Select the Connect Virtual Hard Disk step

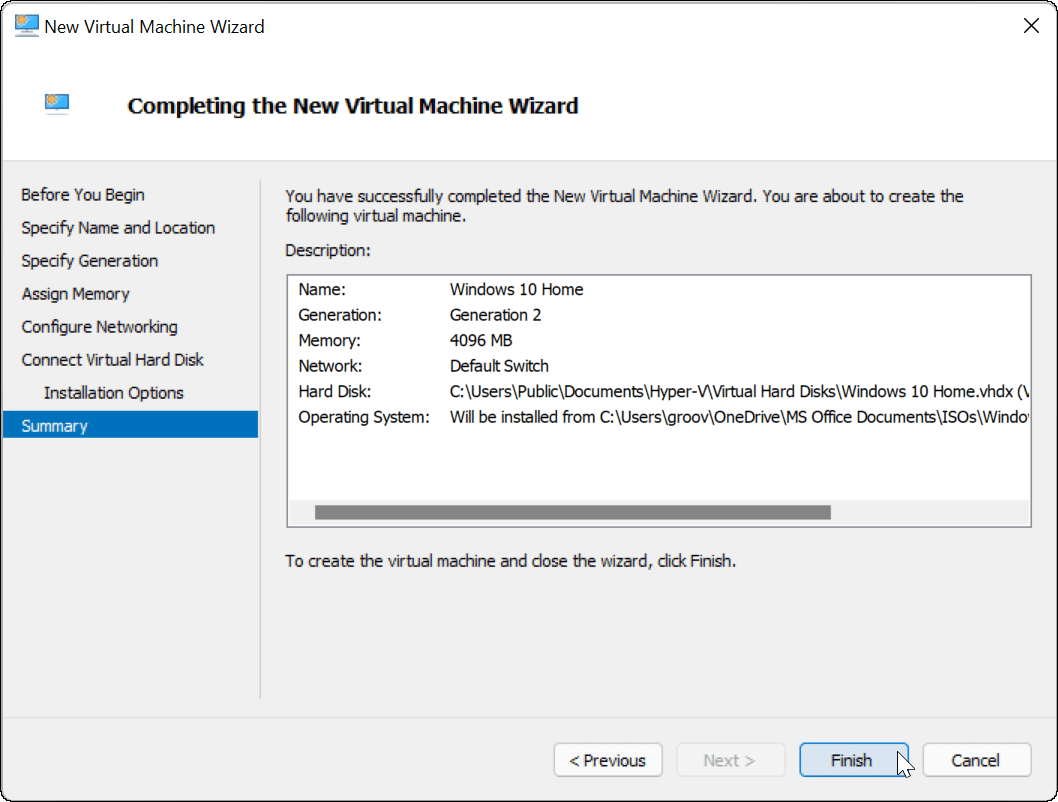113,360
